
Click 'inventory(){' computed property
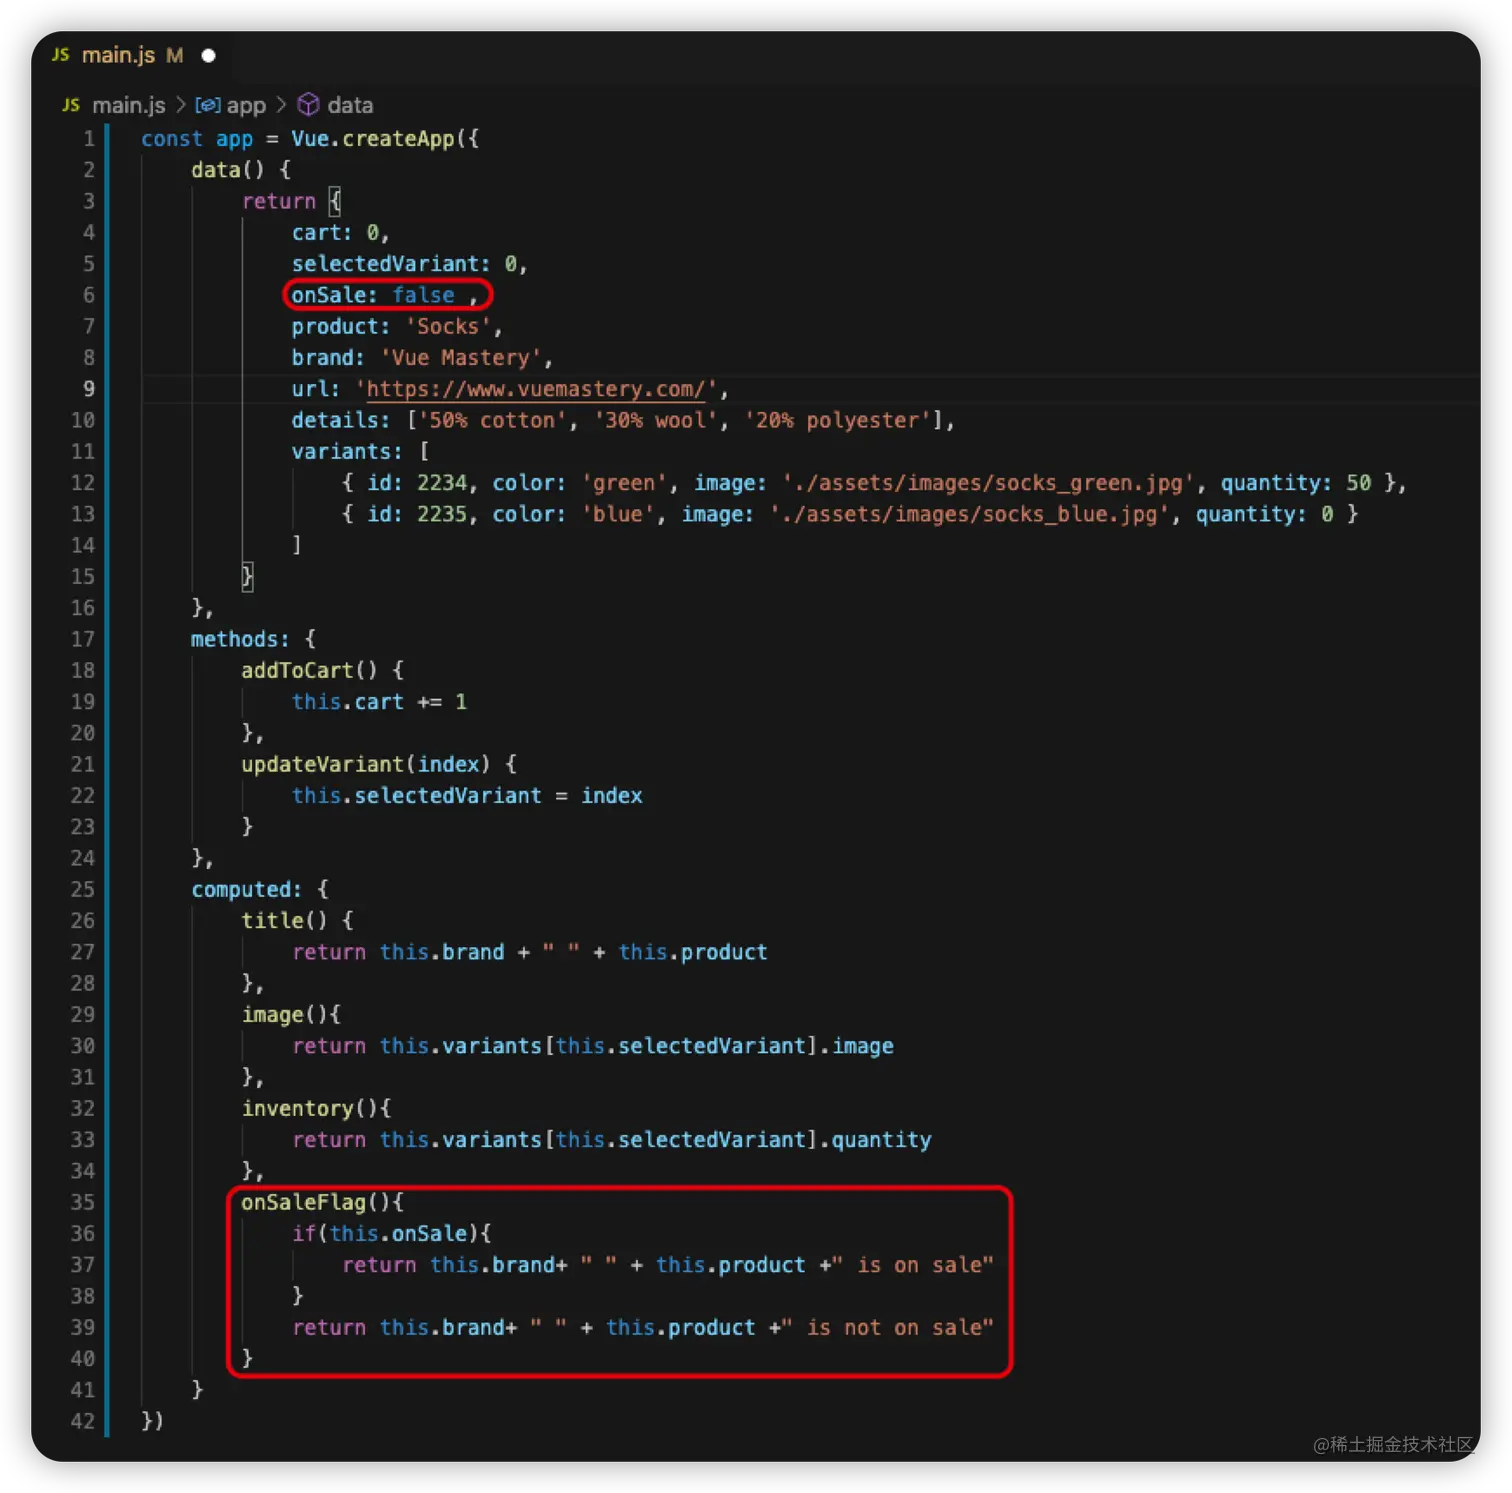(316, 1109)
